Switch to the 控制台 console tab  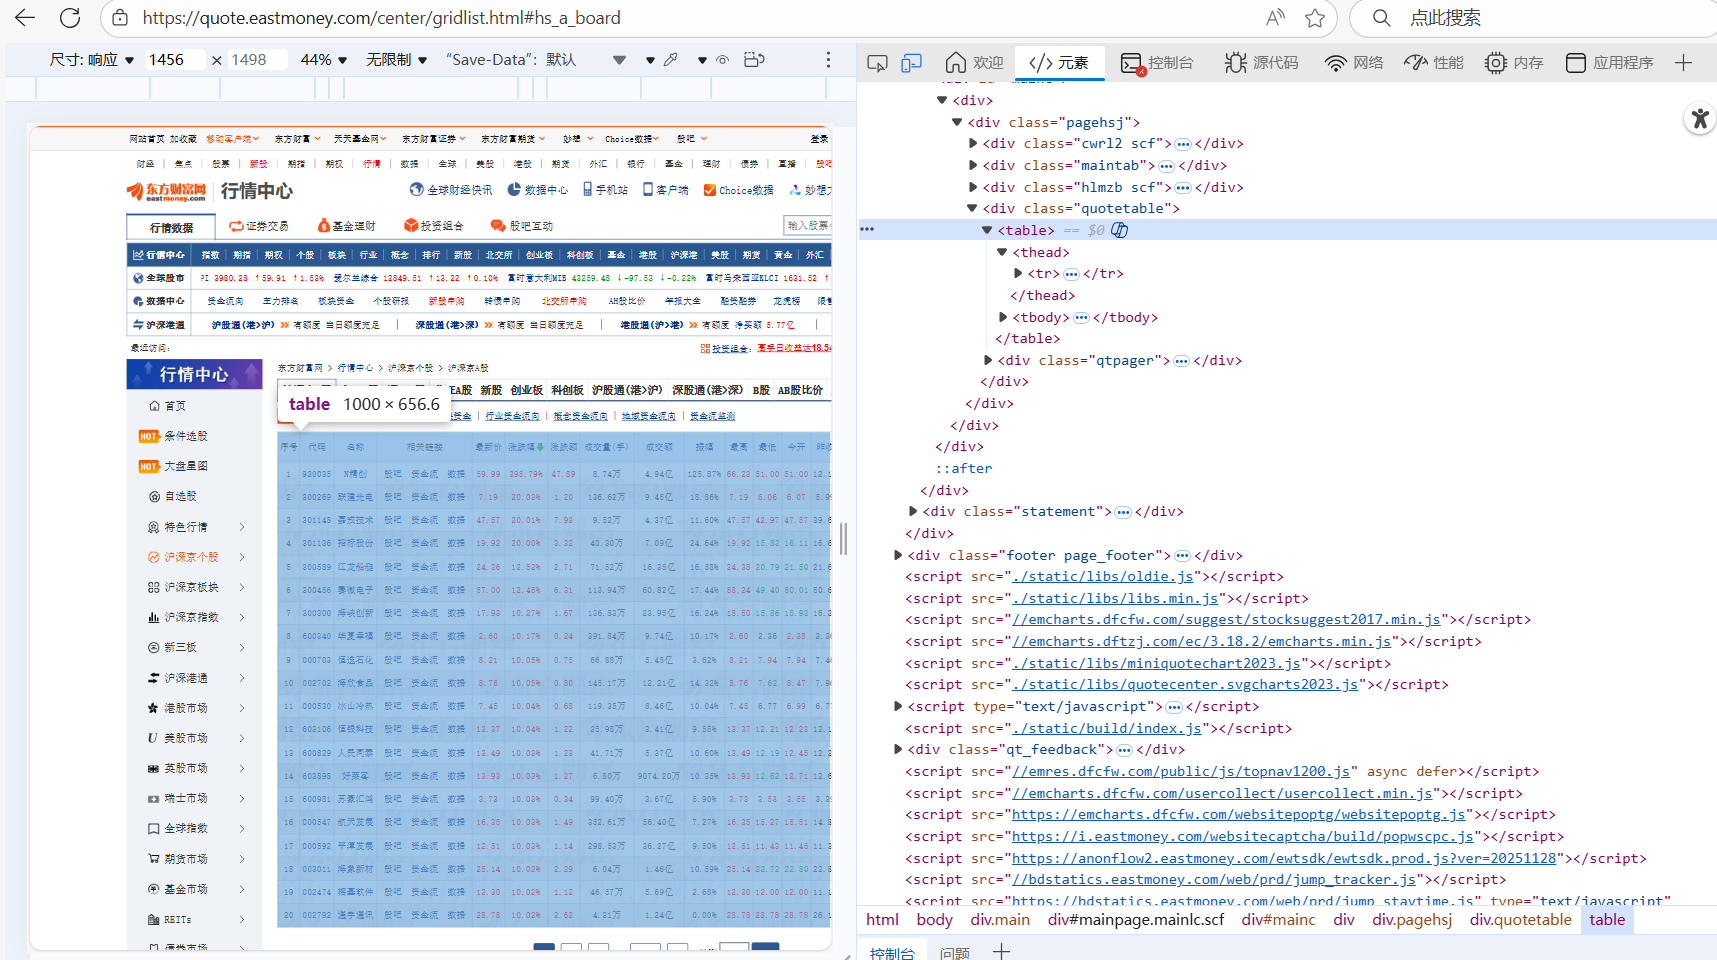pos(1157,63)
